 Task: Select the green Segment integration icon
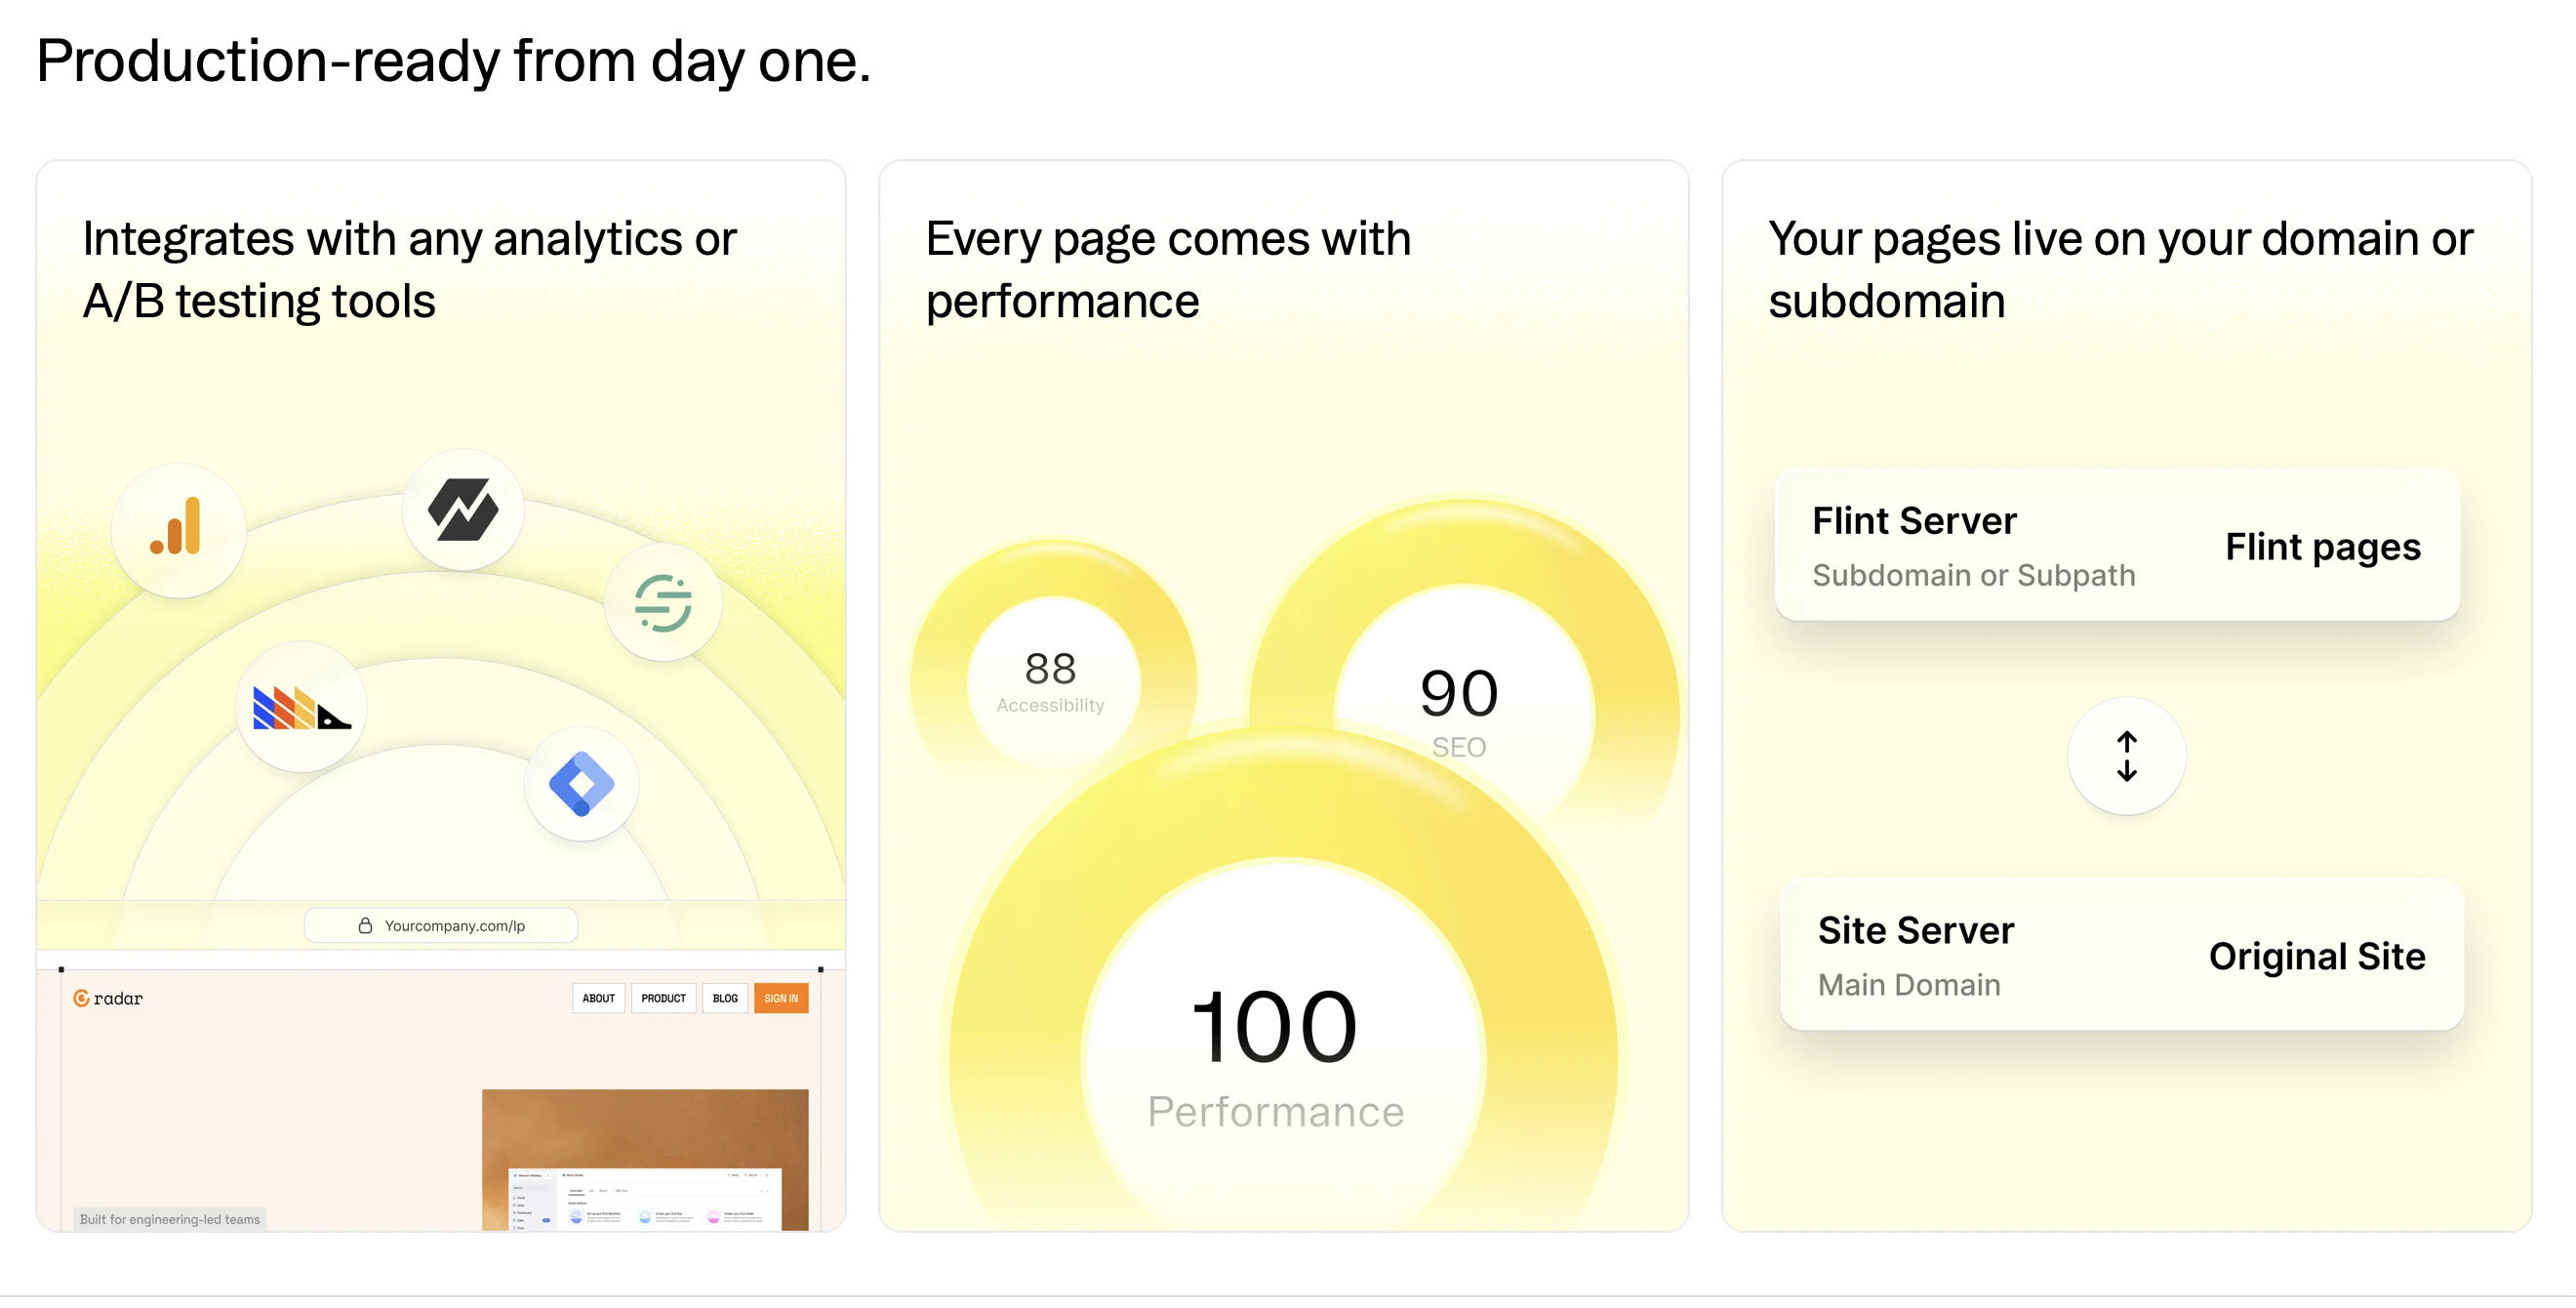tap(664, 601)
